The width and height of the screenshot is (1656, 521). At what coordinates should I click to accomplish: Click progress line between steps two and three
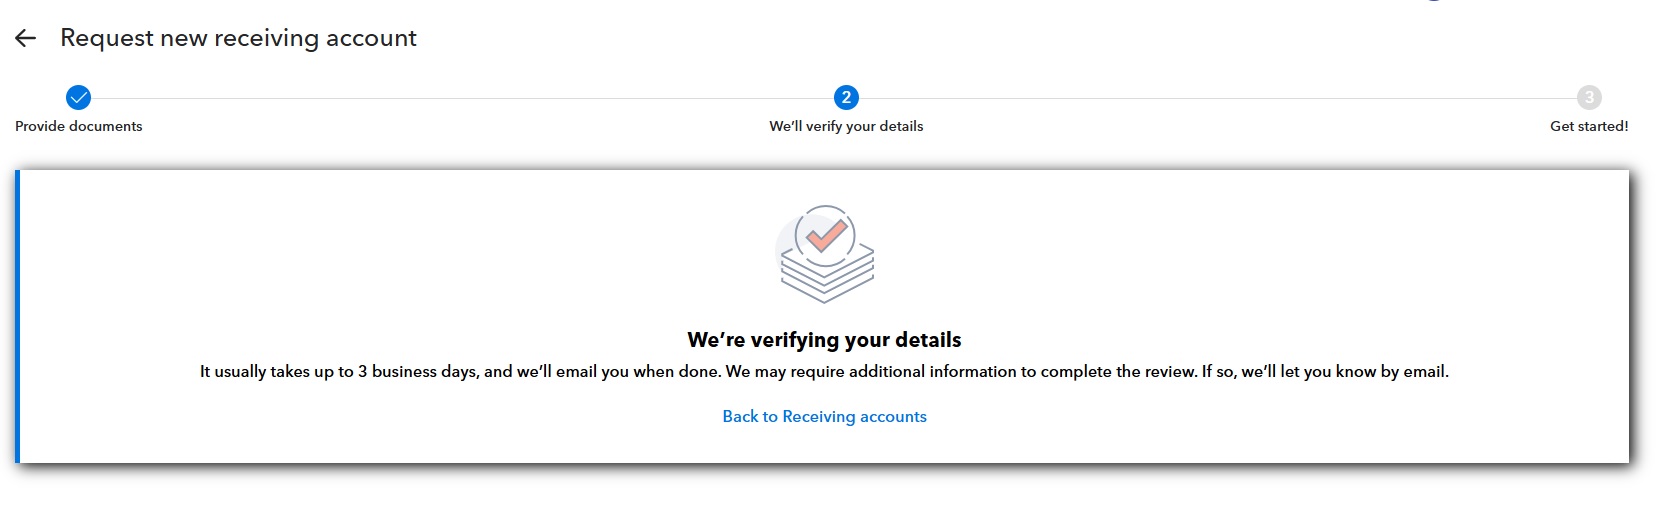pyautogui.click(x=1217, y=98)
